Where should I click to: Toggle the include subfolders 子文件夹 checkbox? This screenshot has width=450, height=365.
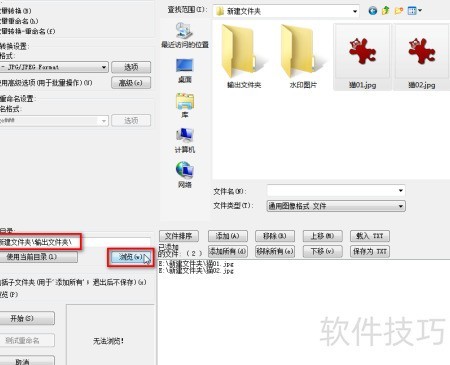[73, 282]
